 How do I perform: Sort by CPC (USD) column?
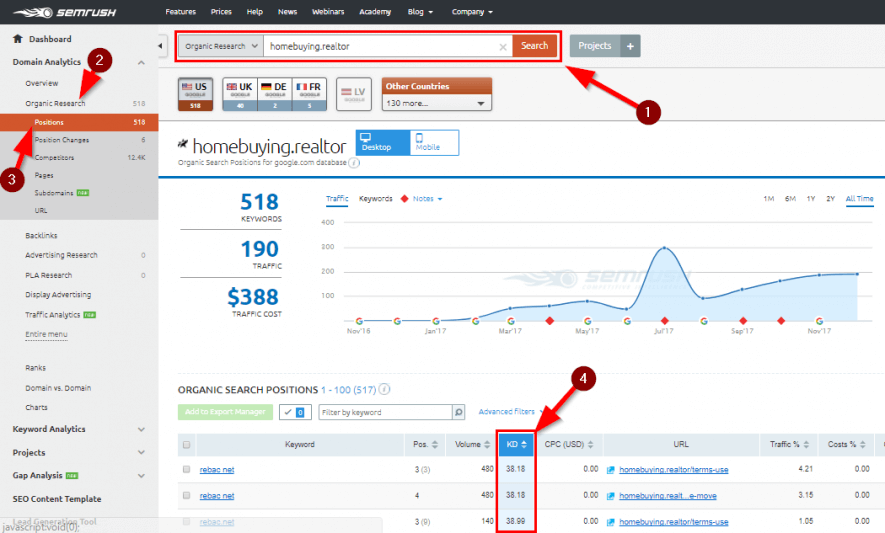click(568, 444)
